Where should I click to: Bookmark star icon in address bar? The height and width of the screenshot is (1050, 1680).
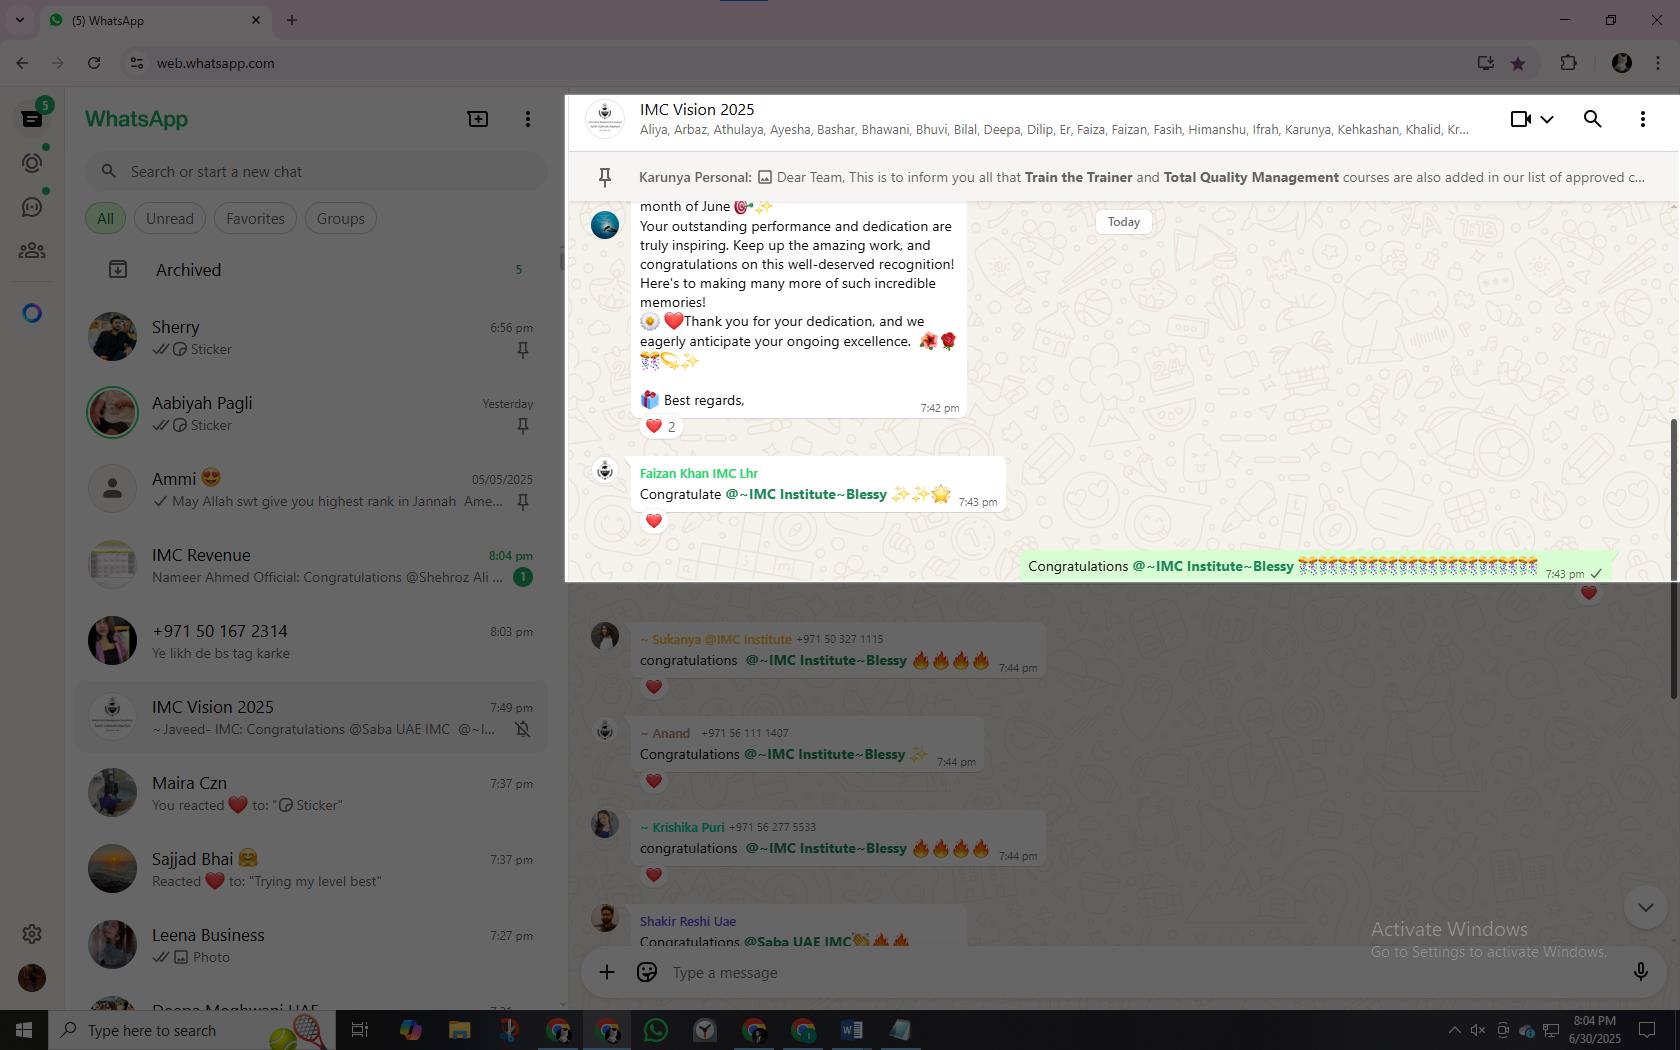point(1518,63)
